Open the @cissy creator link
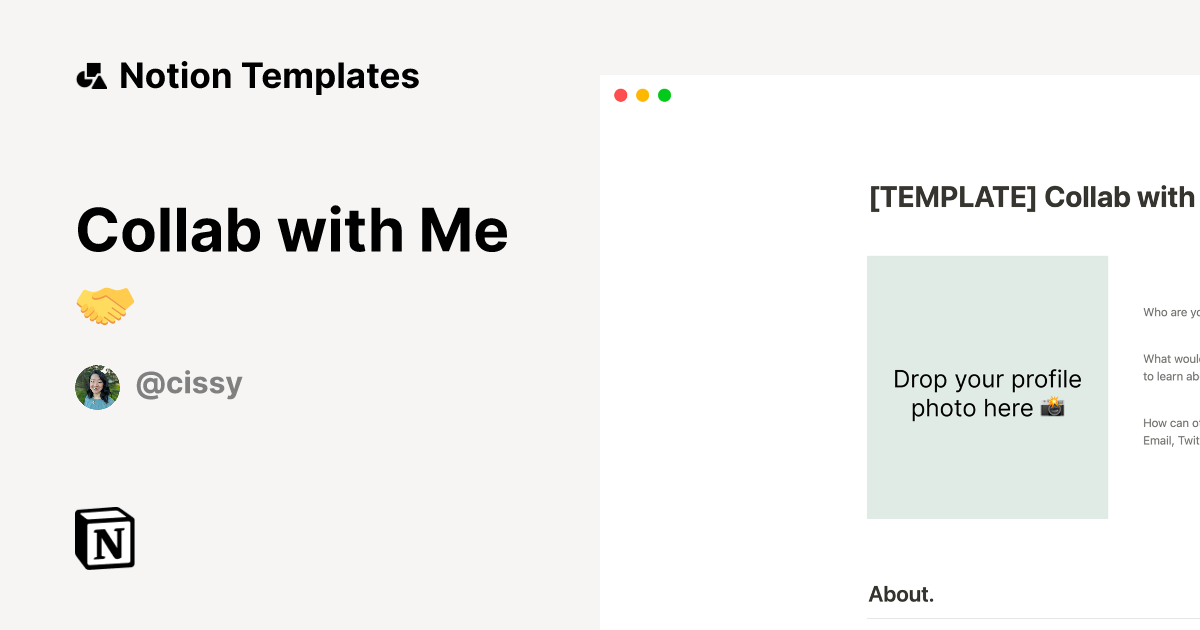Viewport: 1200px width, 630px height. click(x=189, y=384)
